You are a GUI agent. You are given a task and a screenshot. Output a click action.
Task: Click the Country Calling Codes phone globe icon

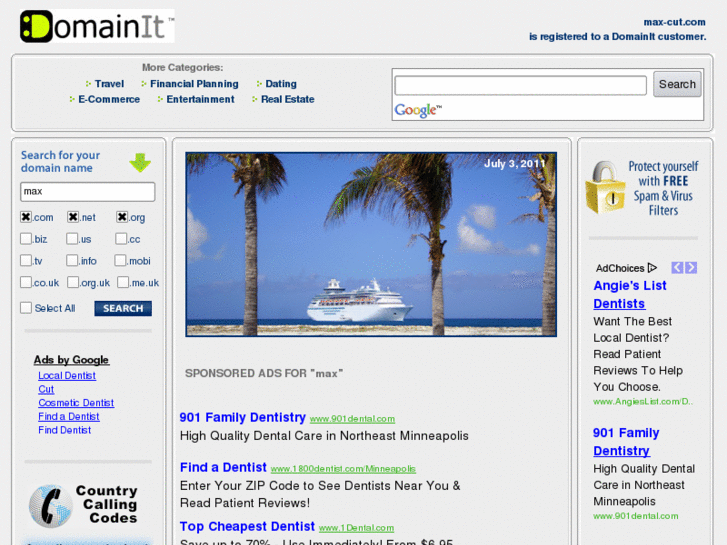tap(51, 506)
